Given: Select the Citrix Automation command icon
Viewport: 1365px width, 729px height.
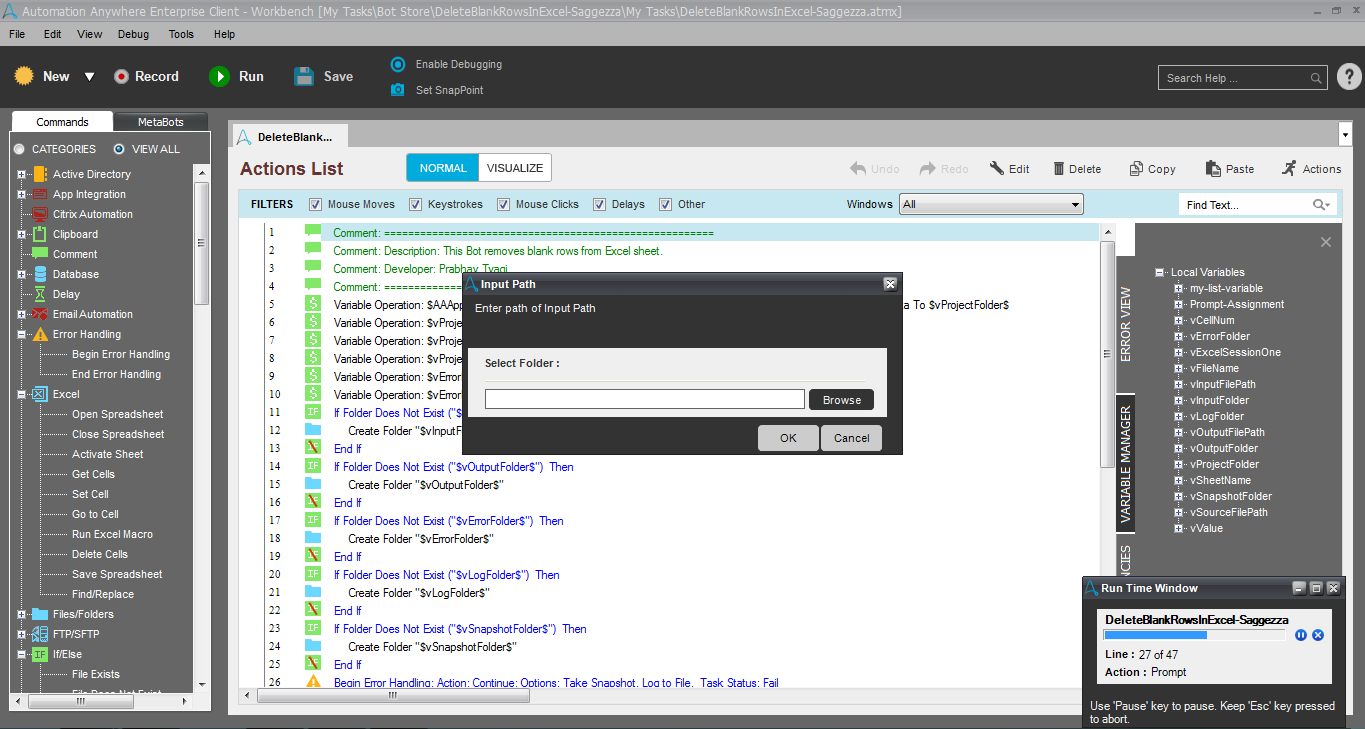Looking at the screenshot, I should pyautogui.click(x=40, y=214).
